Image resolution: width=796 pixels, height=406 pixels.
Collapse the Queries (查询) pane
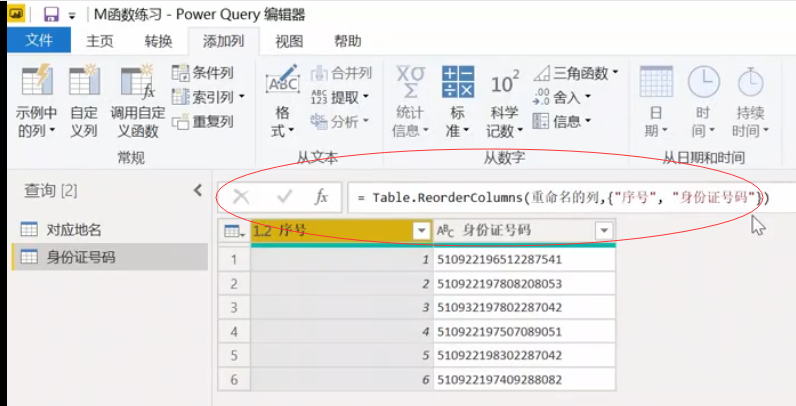point(198,190)
